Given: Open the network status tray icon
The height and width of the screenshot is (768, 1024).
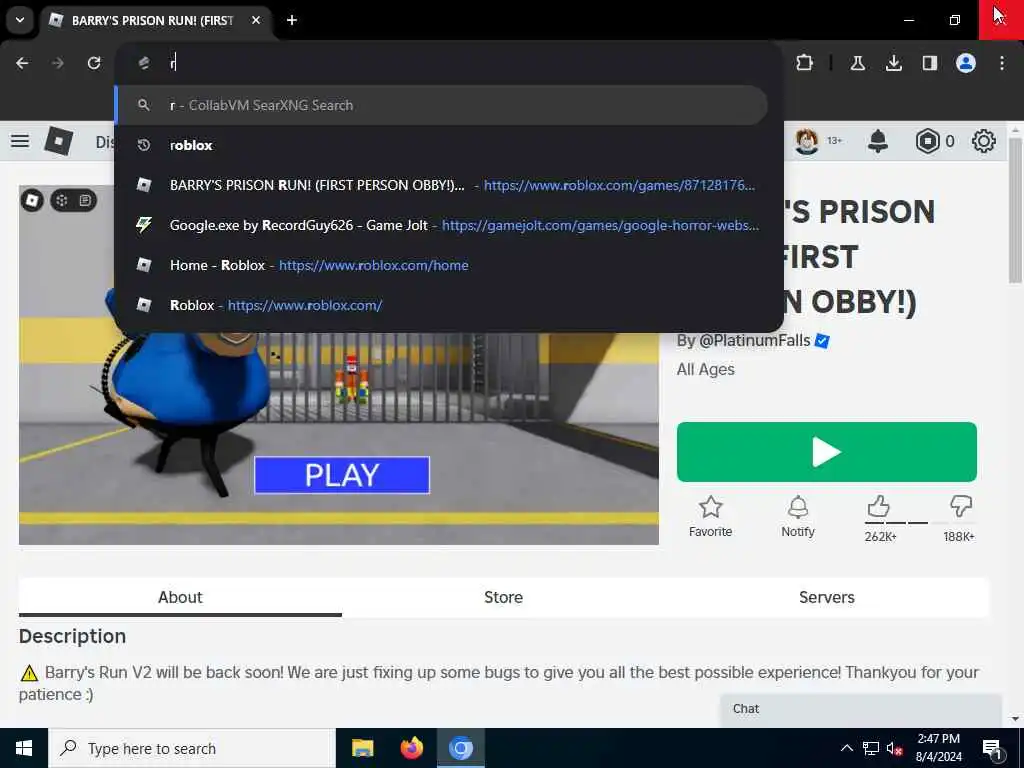Looking at the screenshot, I should (x=871, y=748).
